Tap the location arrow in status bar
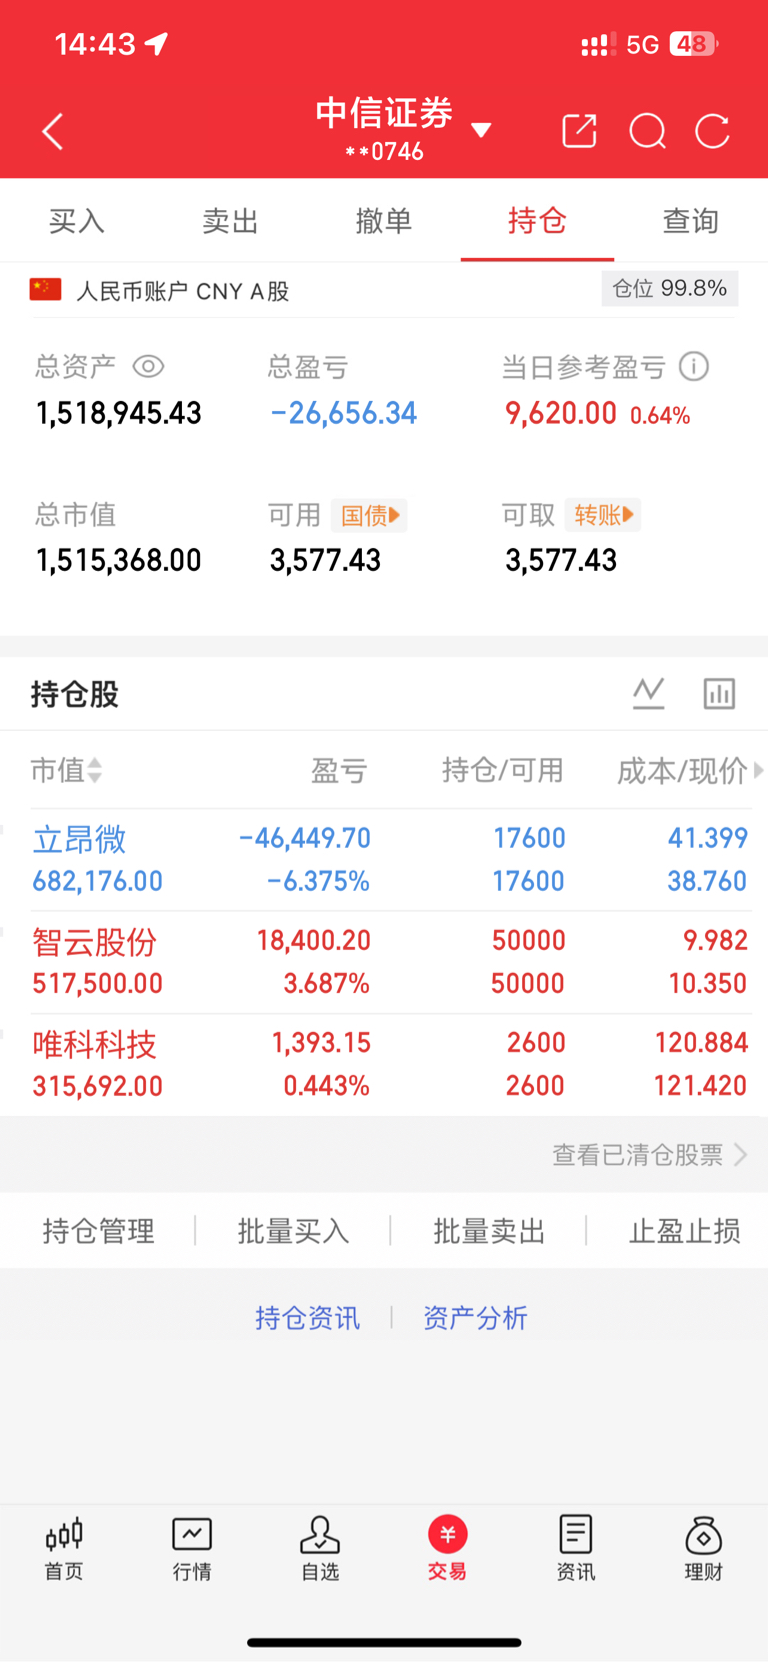The height and width of the screenshot is (1662, 768). [157, 44]
